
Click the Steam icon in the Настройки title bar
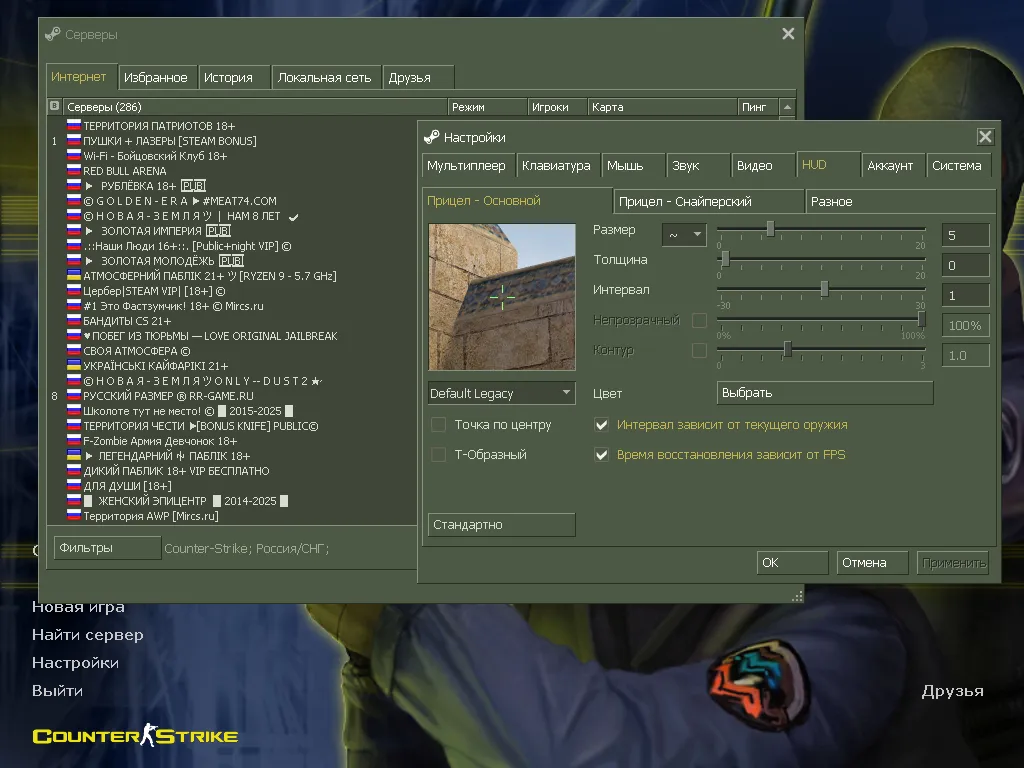point(432,137)
